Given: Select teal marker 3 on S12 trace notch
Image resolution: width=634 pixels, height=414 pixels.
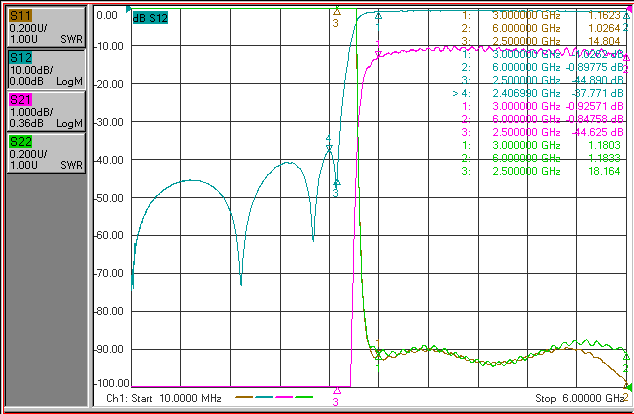Looking at the screenshot, I should 336,182.
